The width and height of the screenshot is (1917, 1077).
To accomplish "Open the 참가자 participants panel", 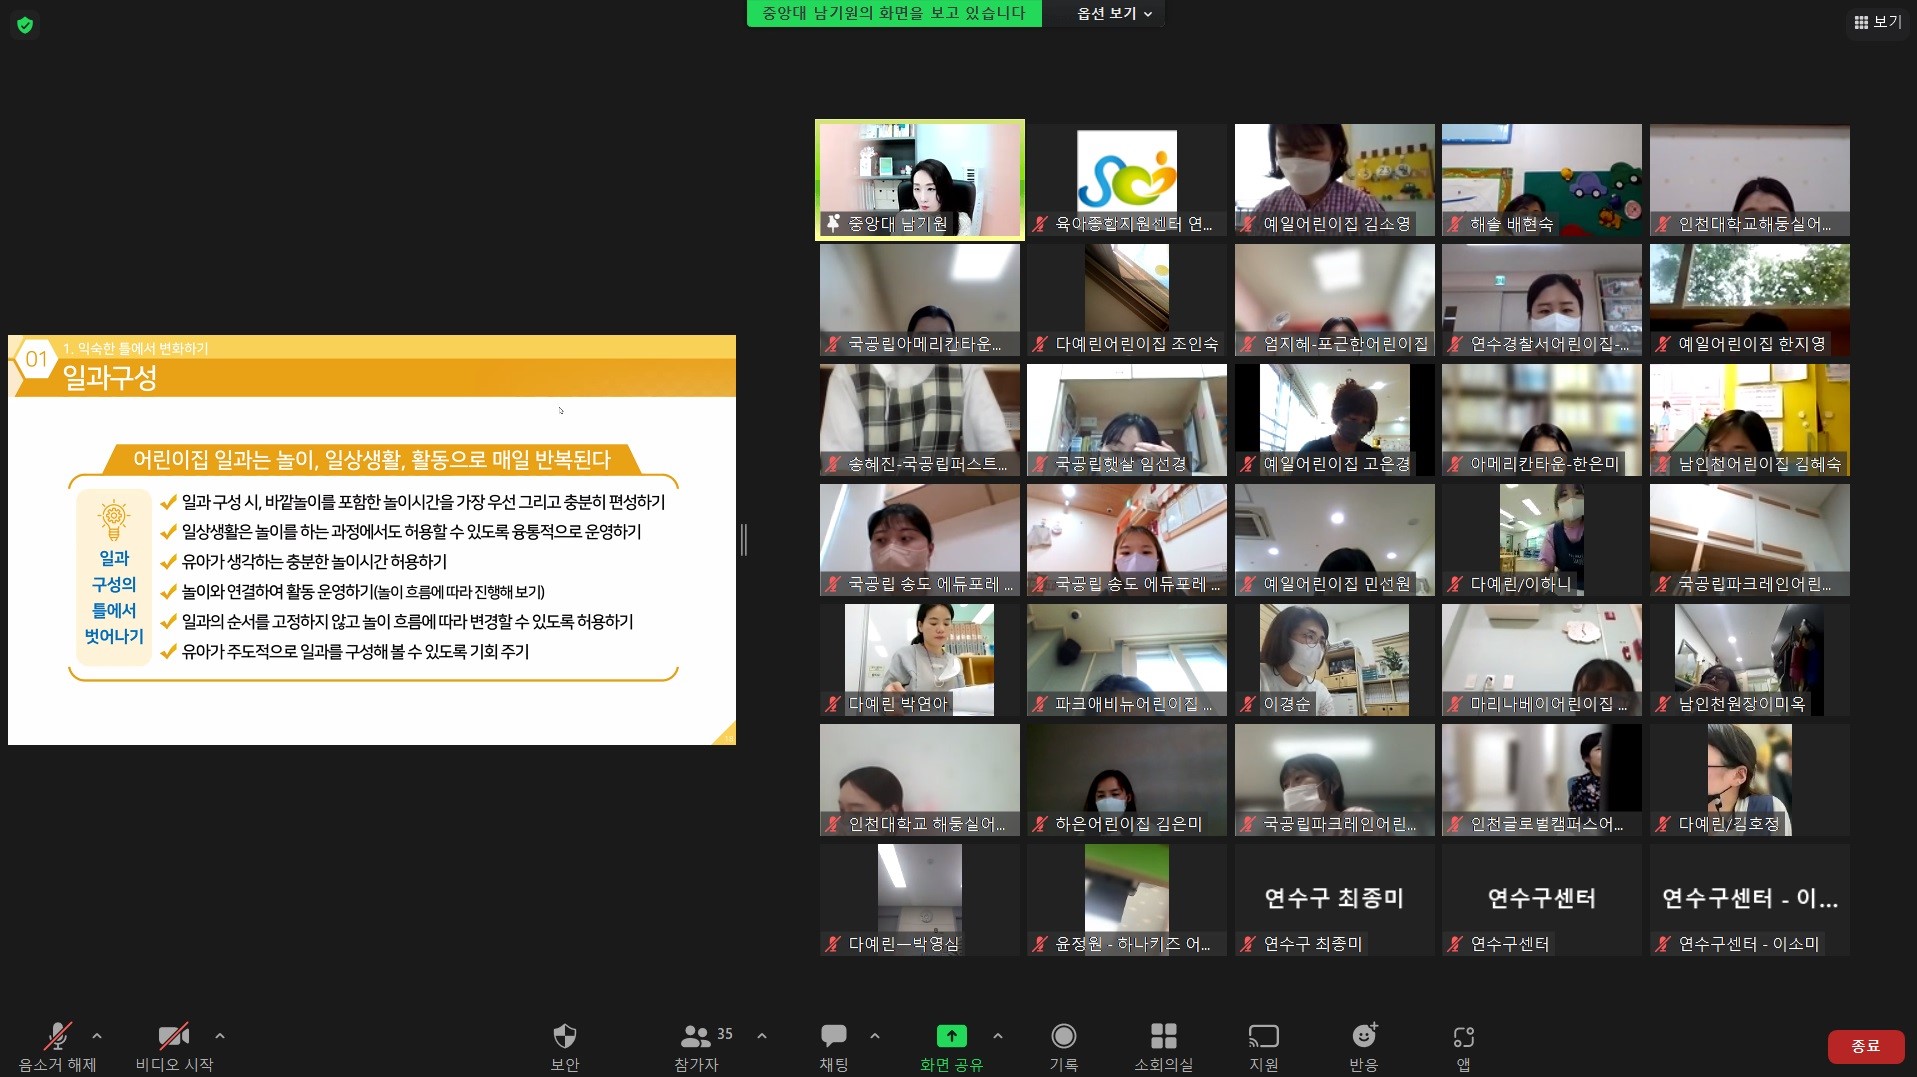I will tap(697, 1046).
